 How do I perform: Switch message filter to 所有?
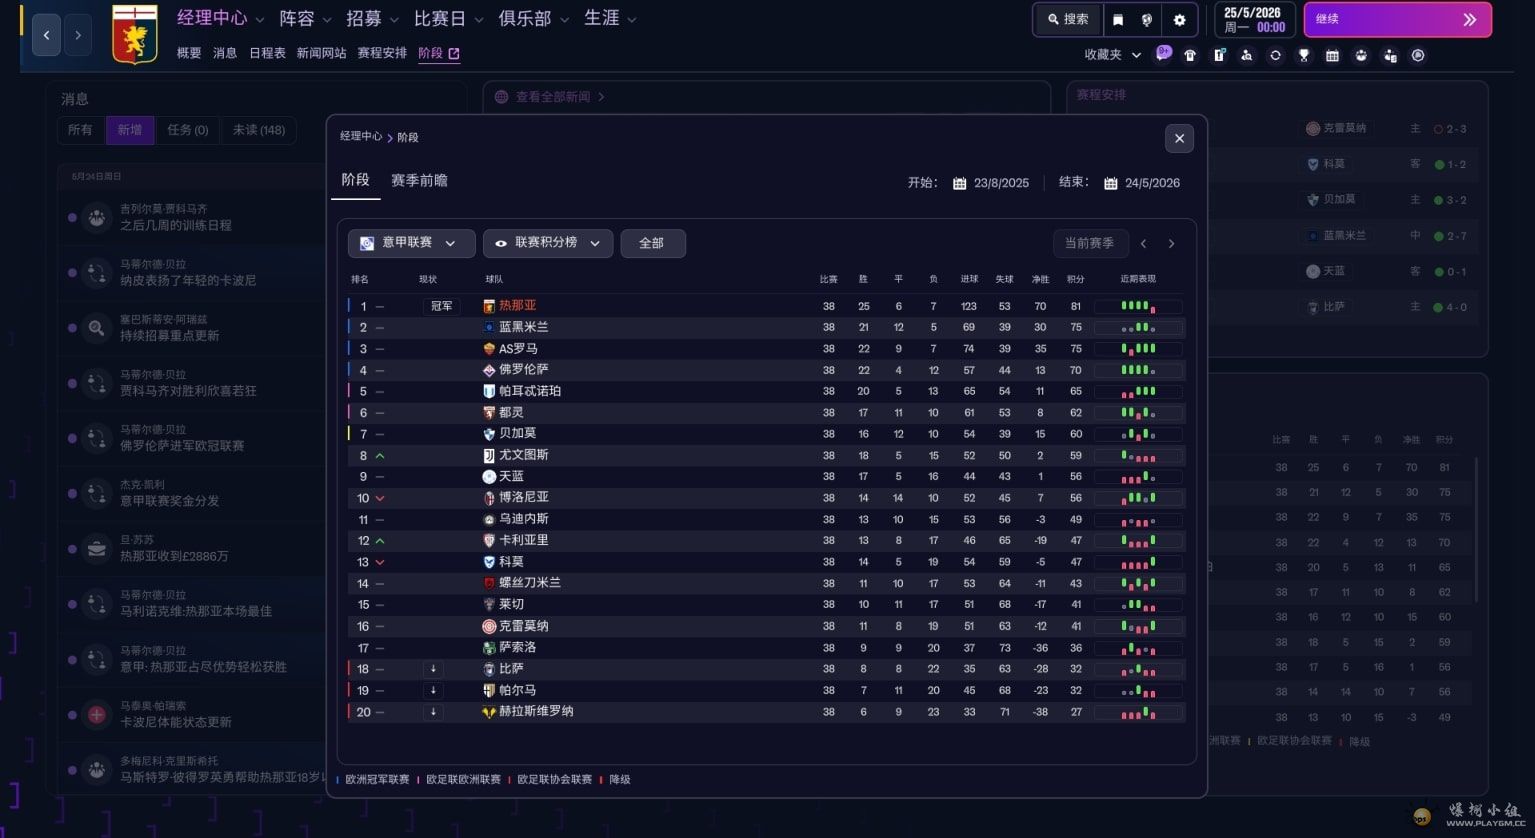(x=80, y=130)
